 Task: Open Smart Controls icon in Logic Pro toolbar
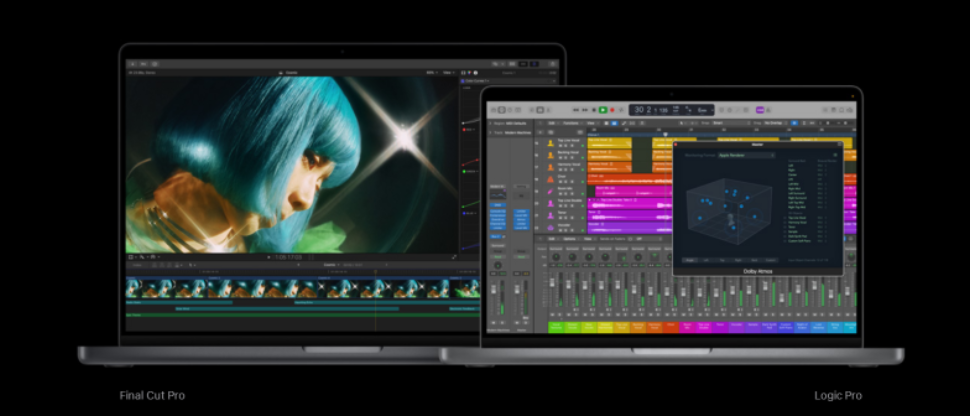click(x=531, y=110)
